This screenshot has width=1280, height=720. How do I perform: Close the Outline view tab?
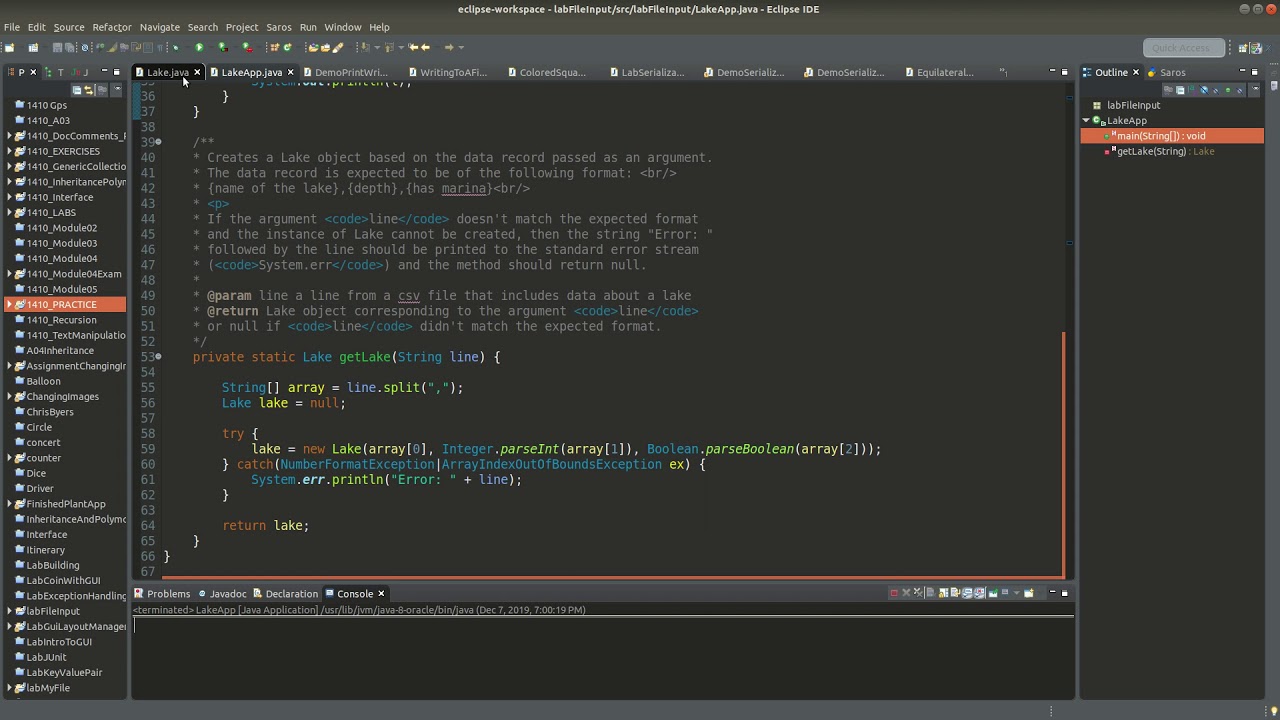click(x=1136, y=72)
